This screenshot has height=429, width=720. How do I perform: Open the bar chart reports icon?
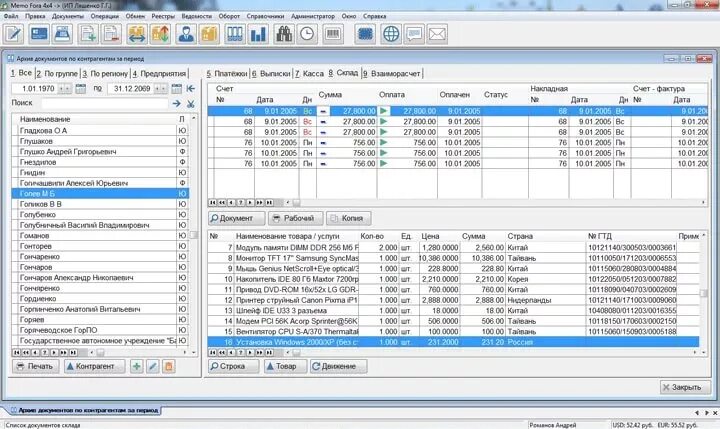(x=259, y=34)
